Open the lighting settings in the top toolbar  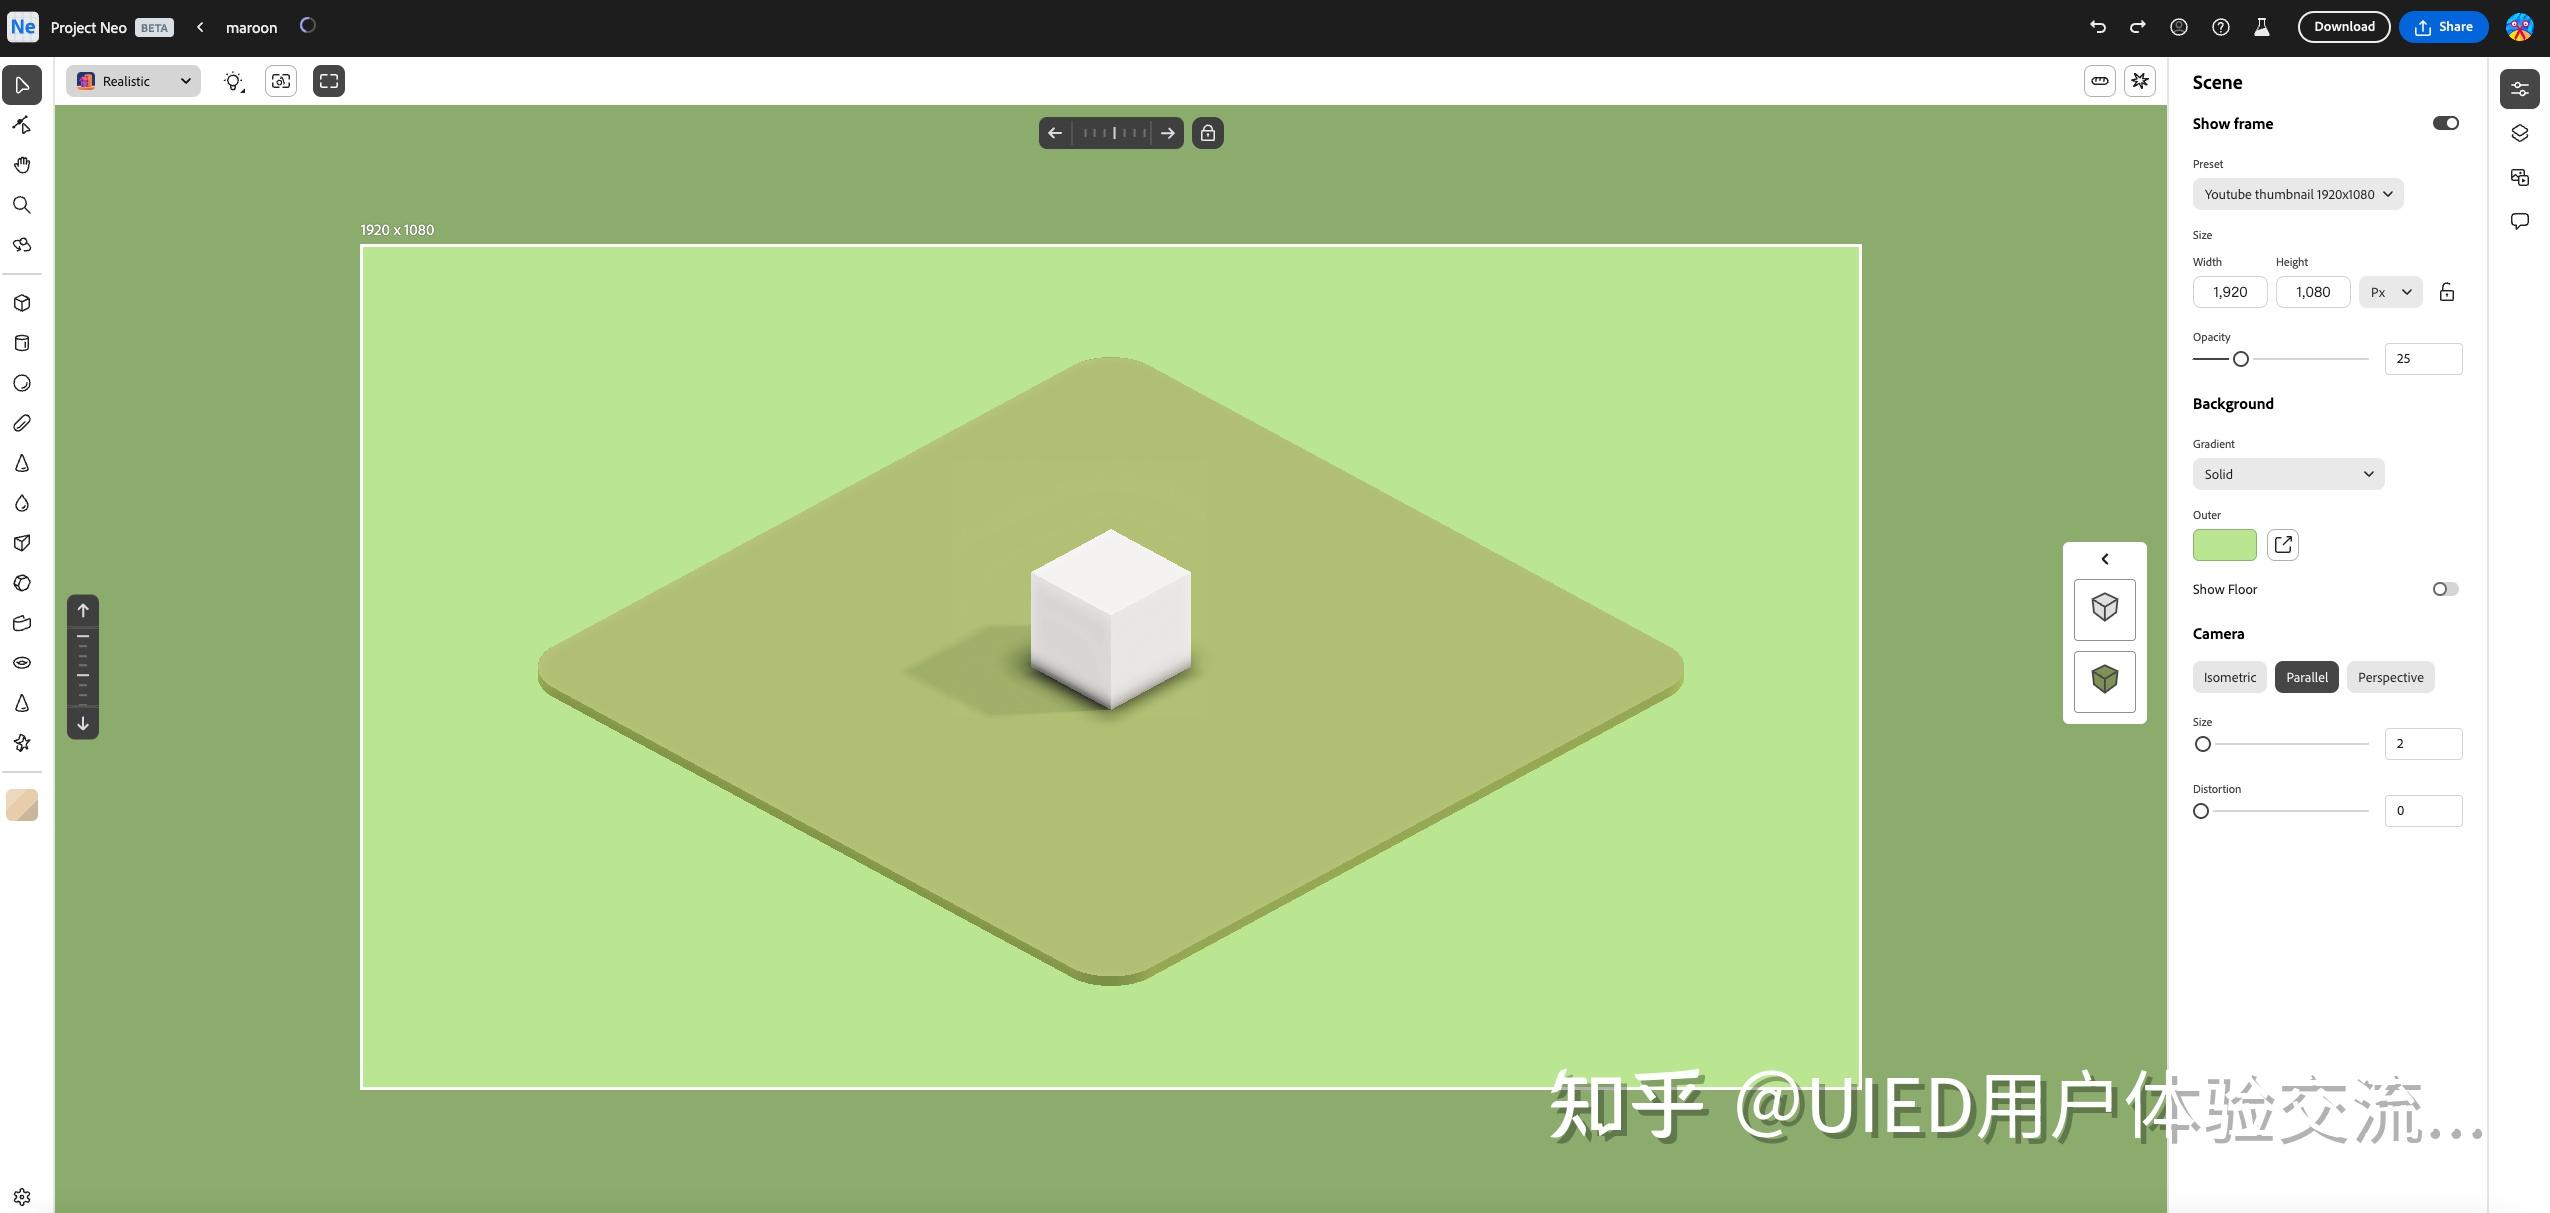coord(233,81)
